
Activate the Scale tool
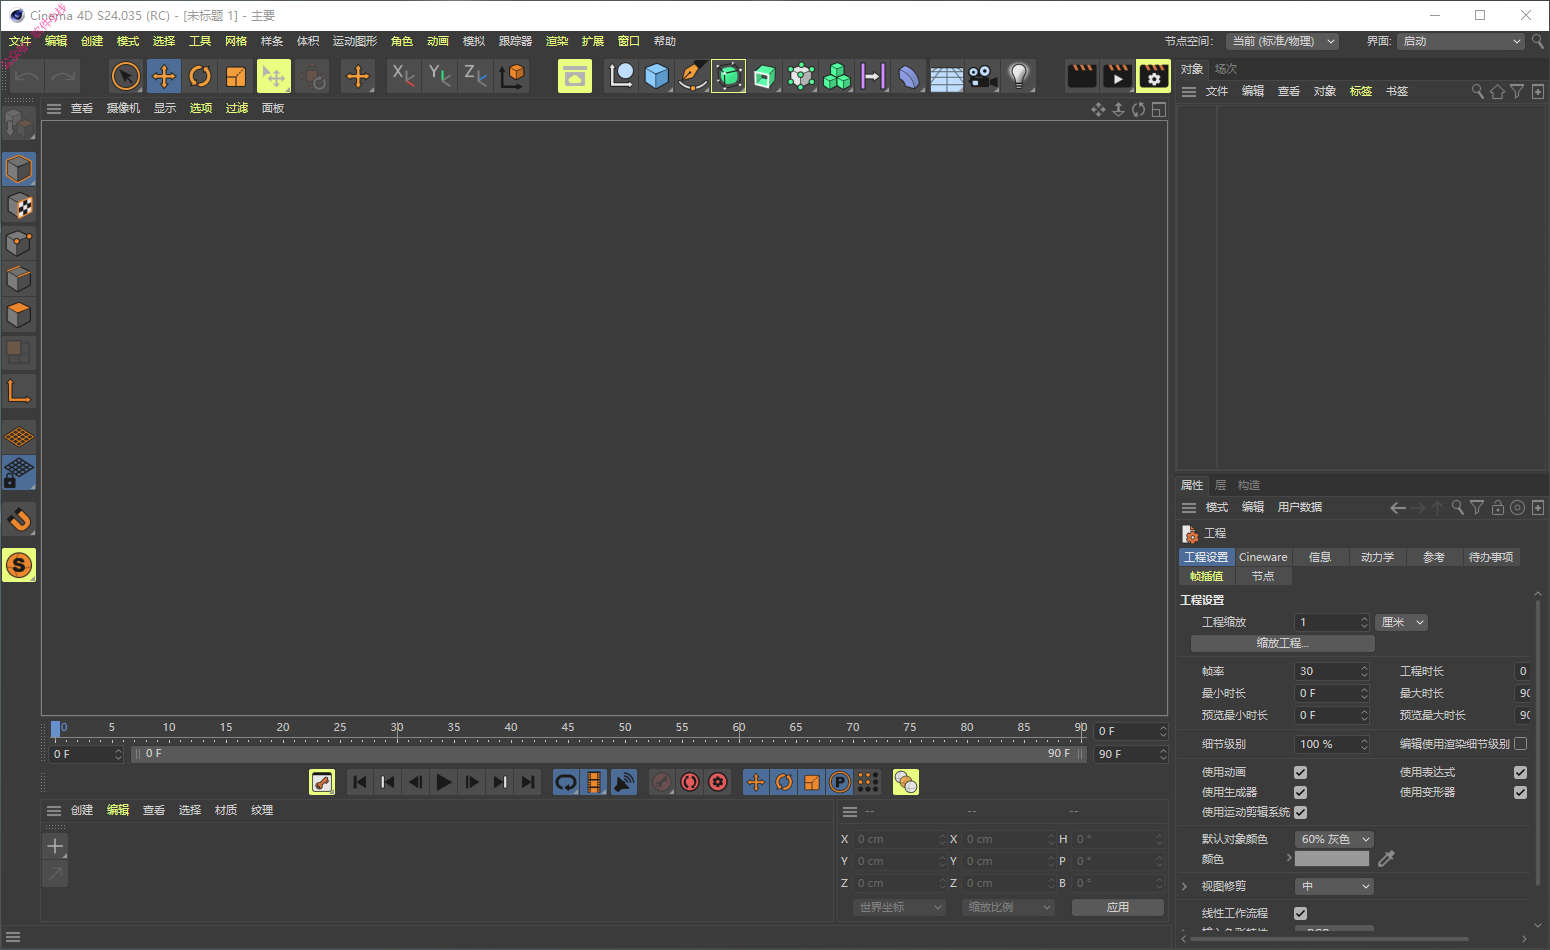pyautogui.click(x=236, y=76)
